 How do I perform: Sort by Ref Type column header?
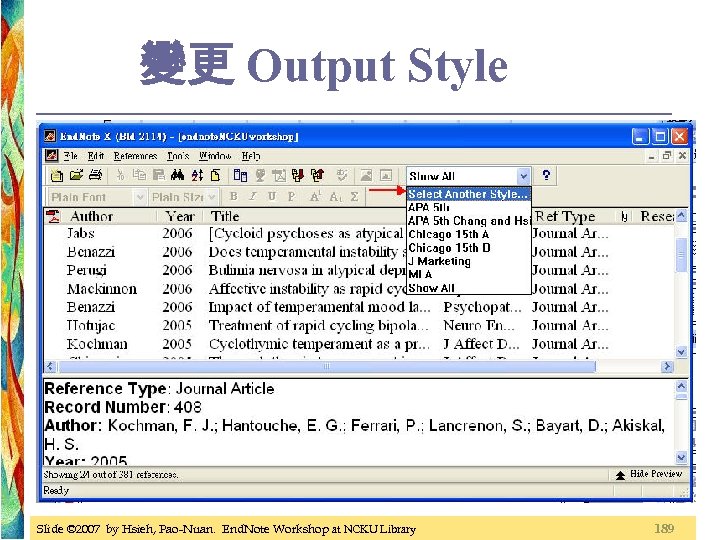pos(565,216)
